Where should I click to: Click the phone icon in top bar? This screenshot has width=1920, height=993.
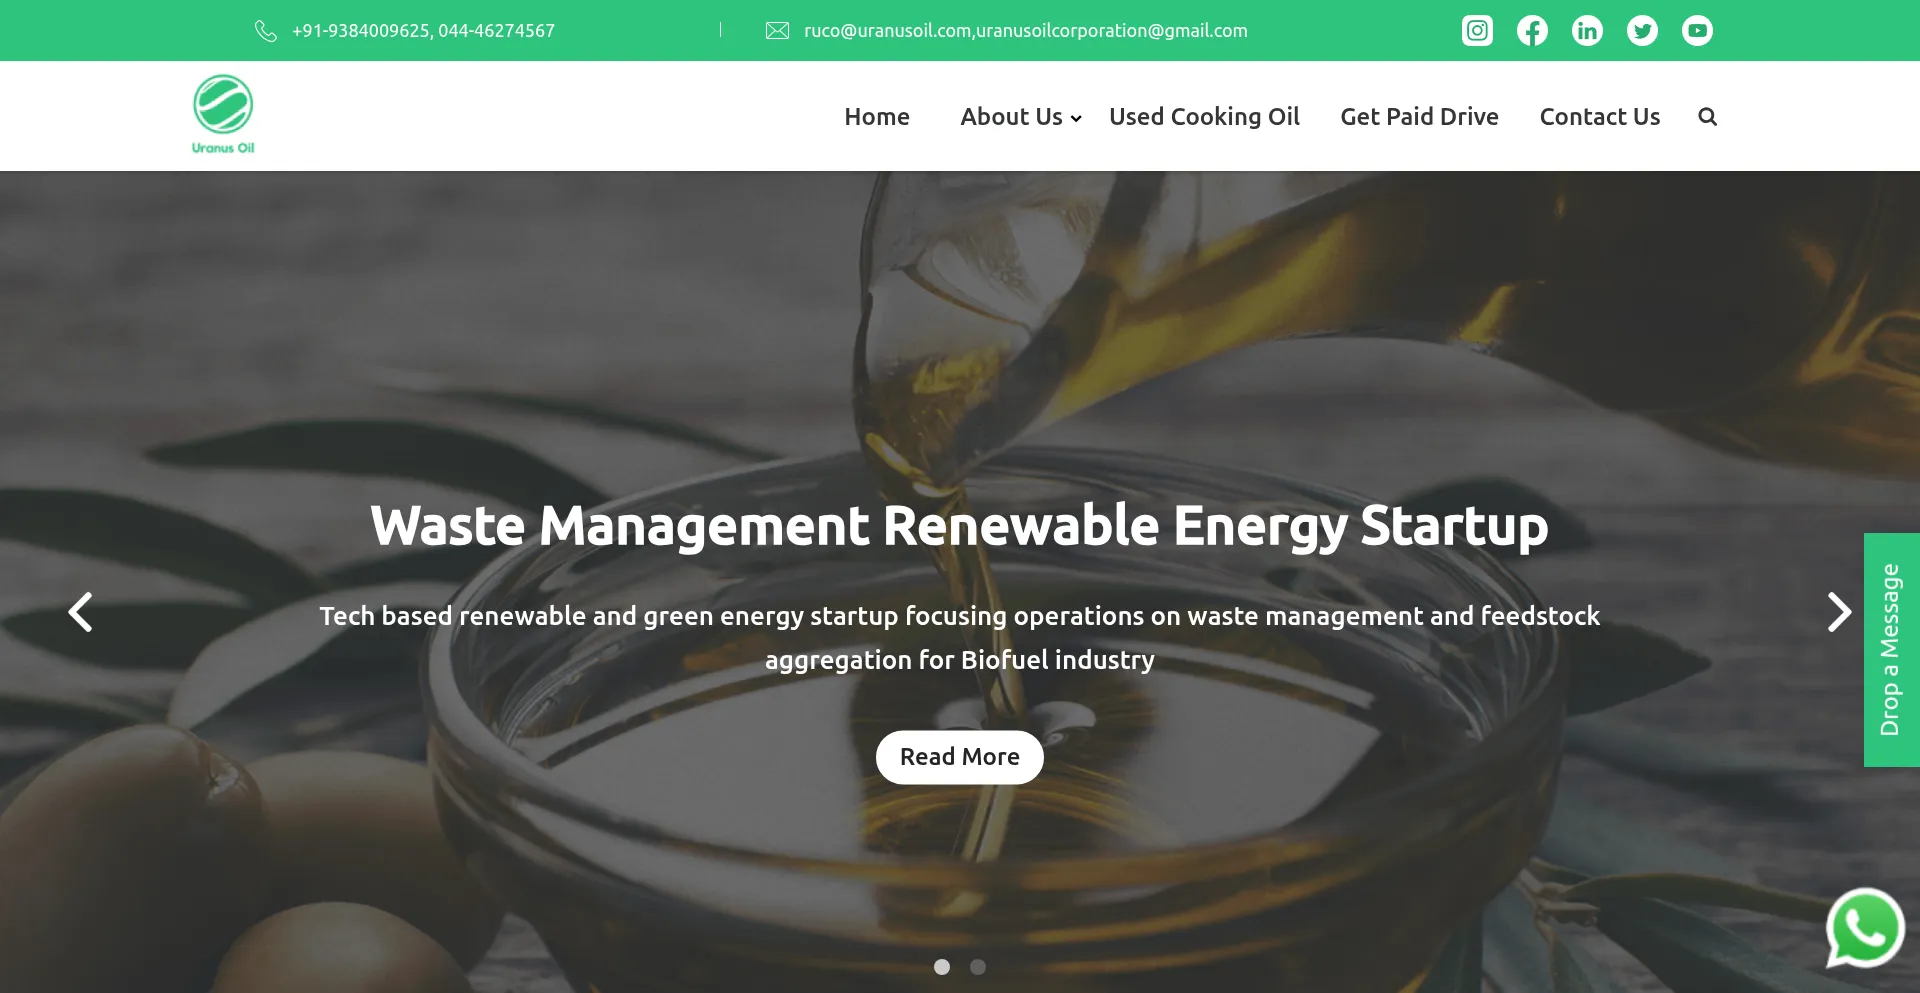pos(265,31)
